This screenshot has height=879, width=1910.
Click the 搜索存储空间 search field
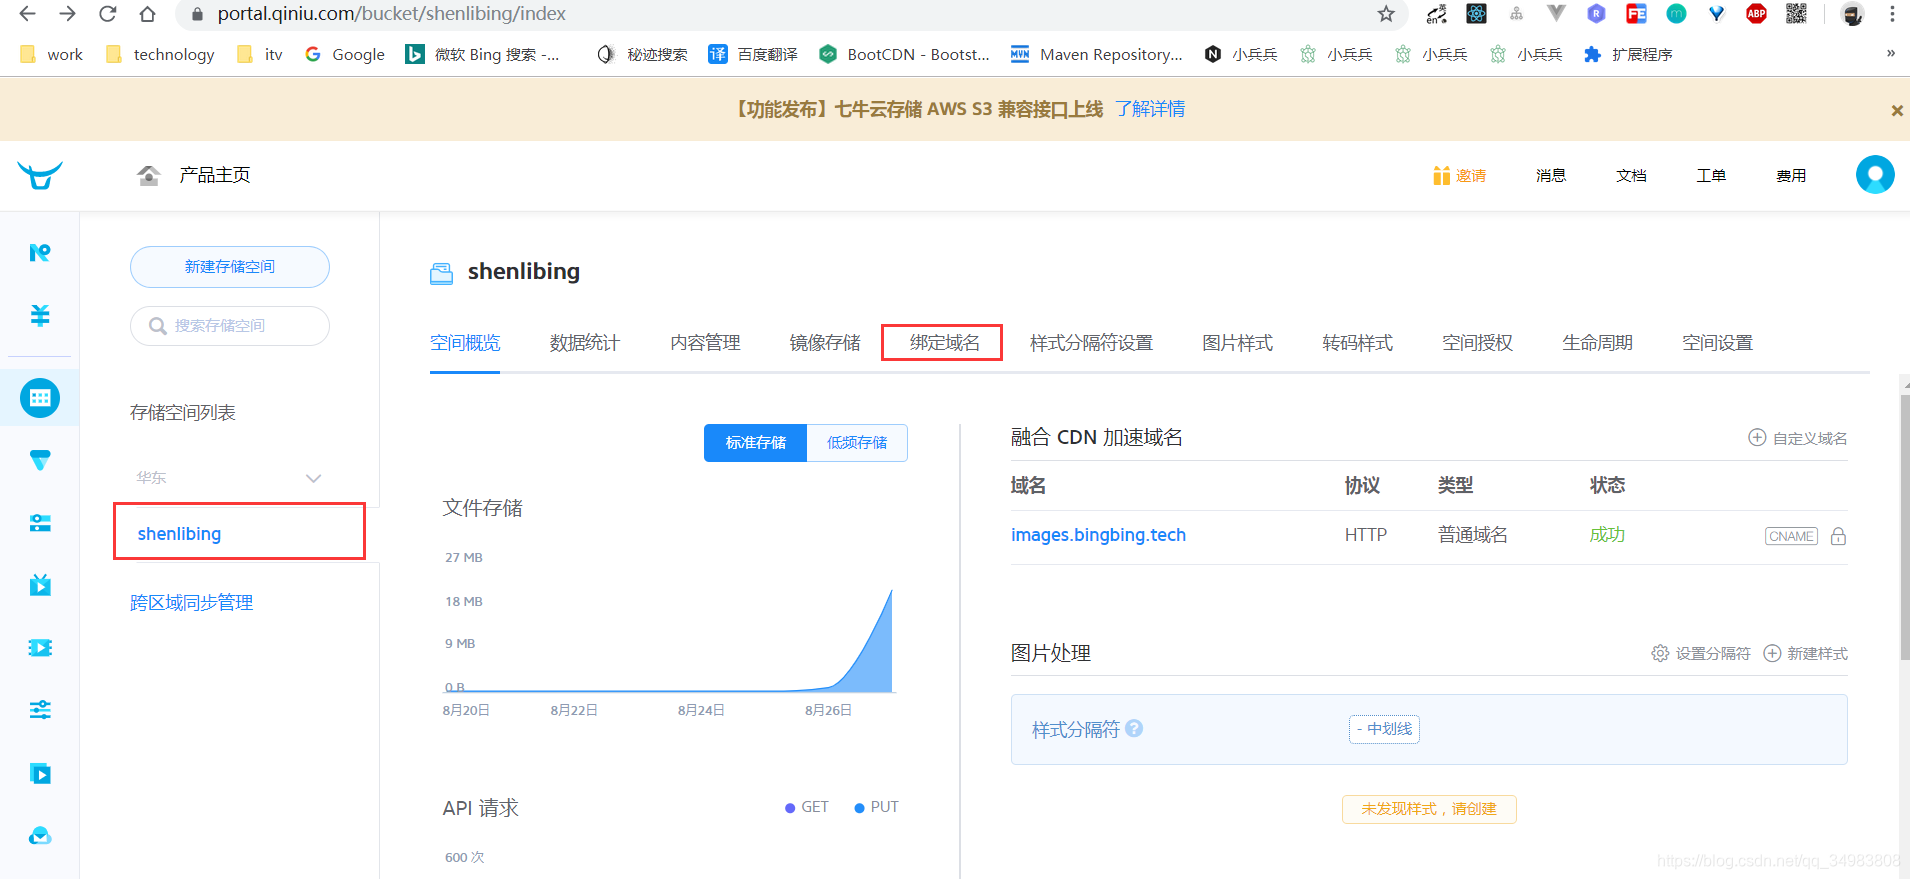point(230,326)
